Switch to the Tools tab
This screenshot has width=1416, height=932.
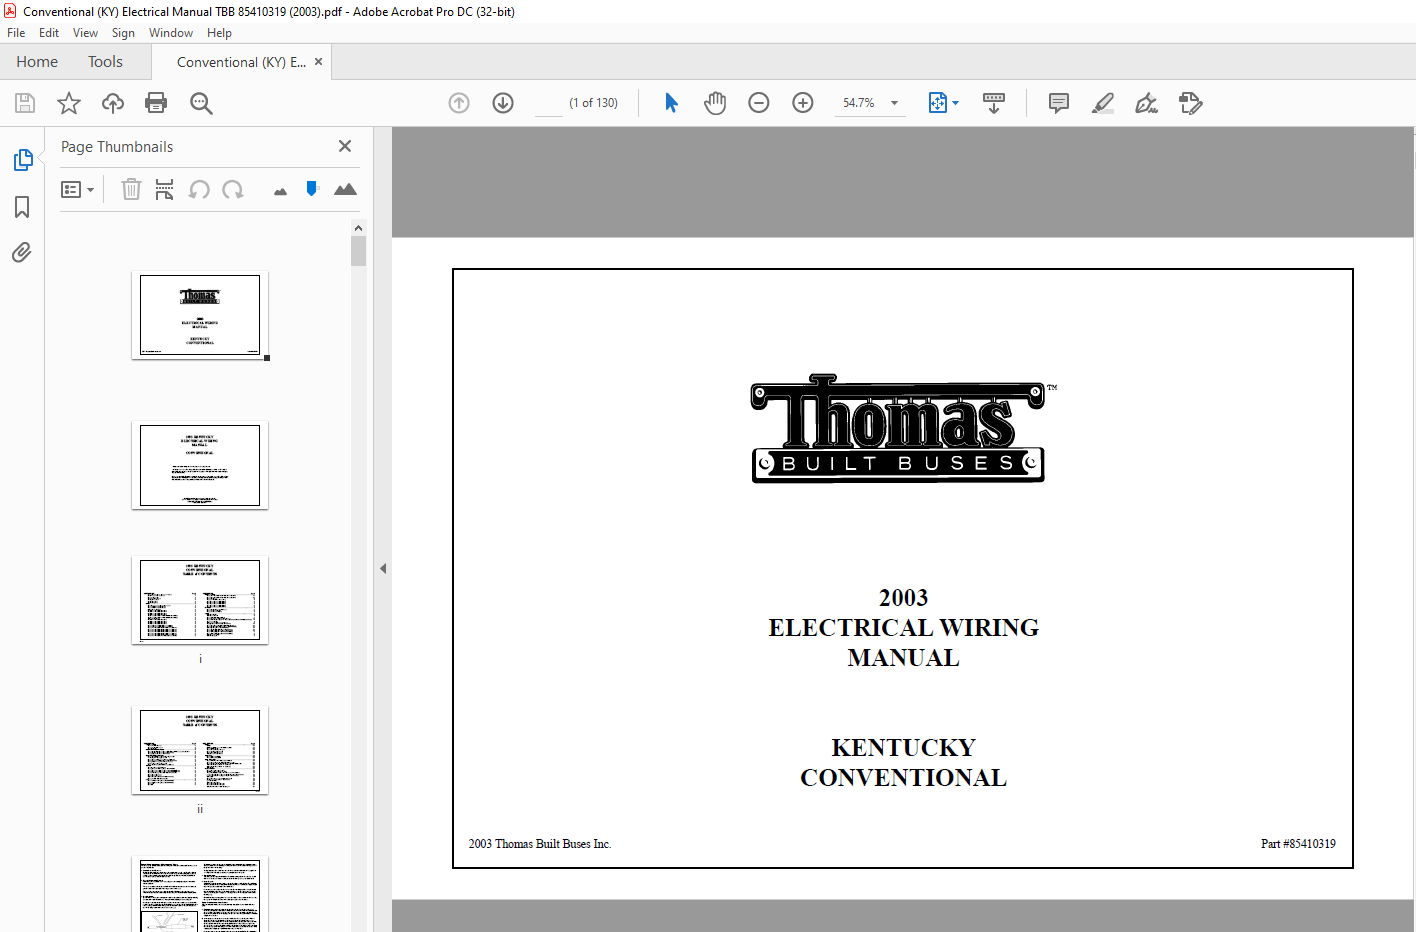[x=105, y=62]
